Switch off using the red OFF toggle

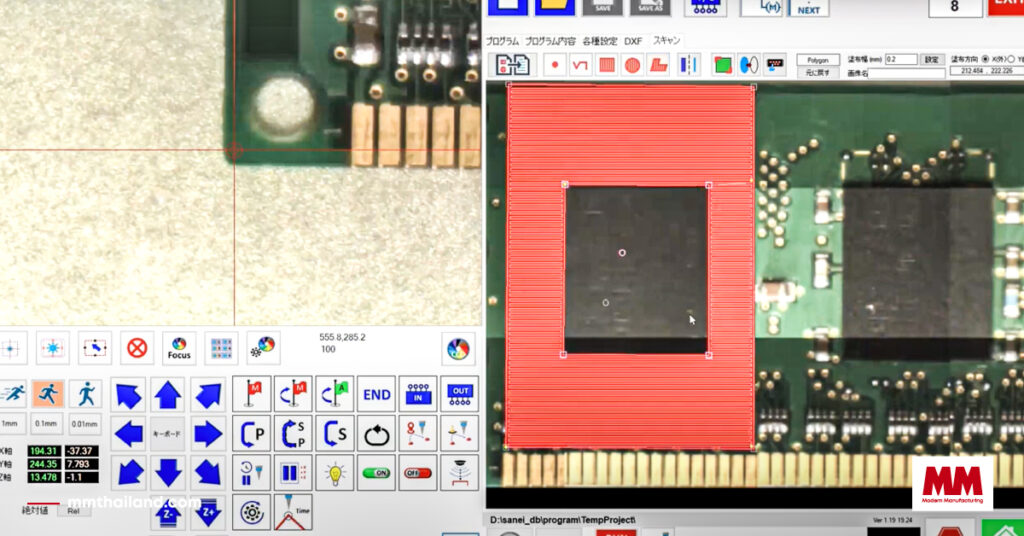point(417,472)
